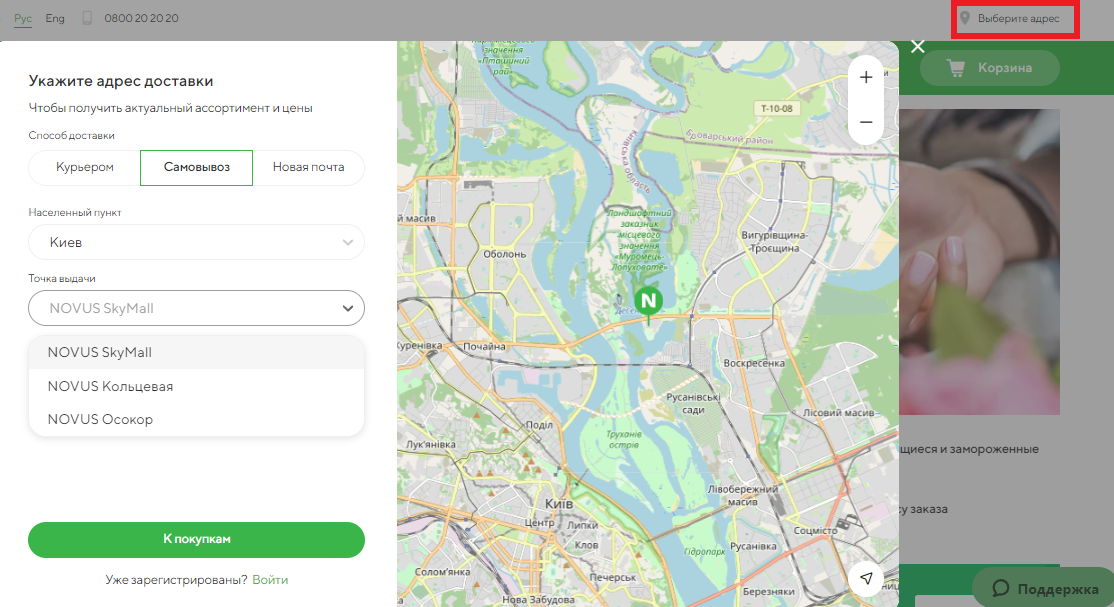Collapse the Точка выдачи dropdown chevron
Viewport: 1114px width, 607px height.
click(347, 308)
